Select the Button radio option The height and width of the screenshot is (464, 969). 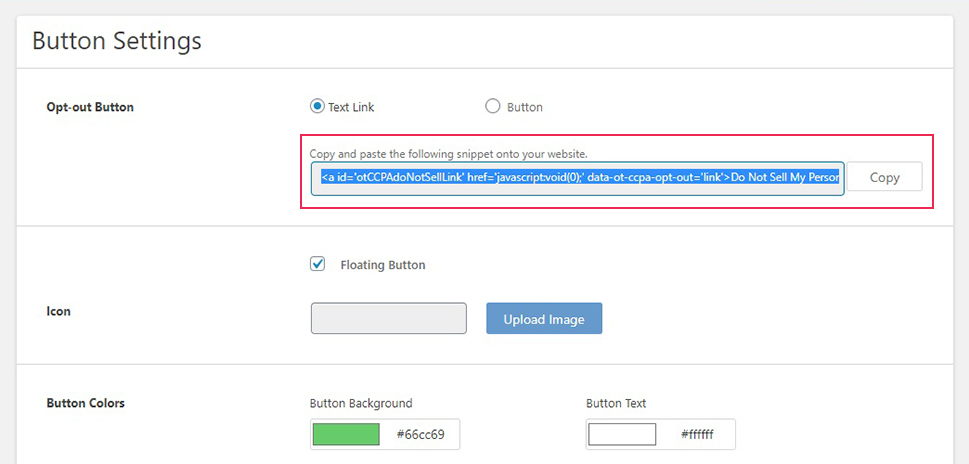[493, 106]
